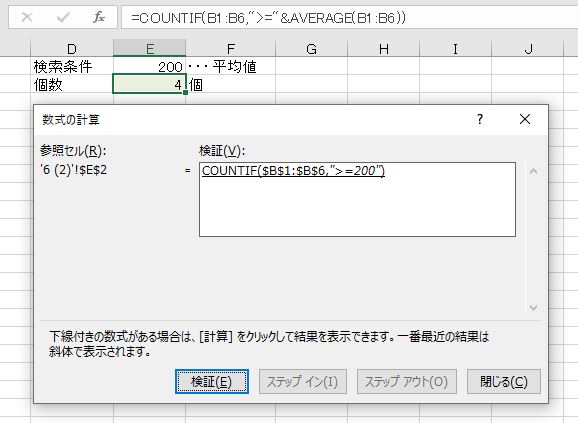Select column H header
The height and width of the screenshot is (423, 578).
(x=384, y=49)
